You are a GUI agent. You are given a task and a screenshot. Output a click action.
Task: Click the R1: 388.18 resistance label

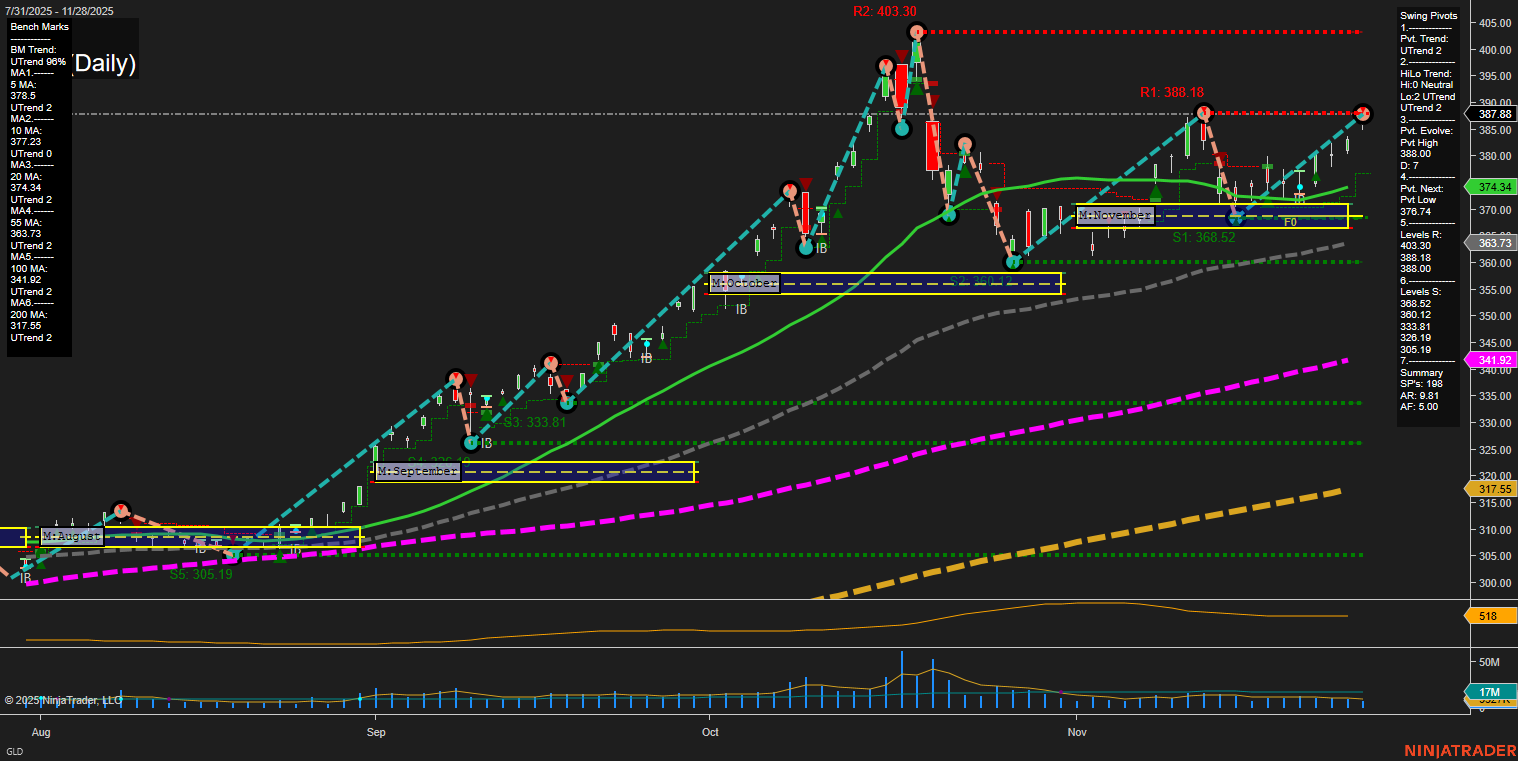[x=1171, y=92]
